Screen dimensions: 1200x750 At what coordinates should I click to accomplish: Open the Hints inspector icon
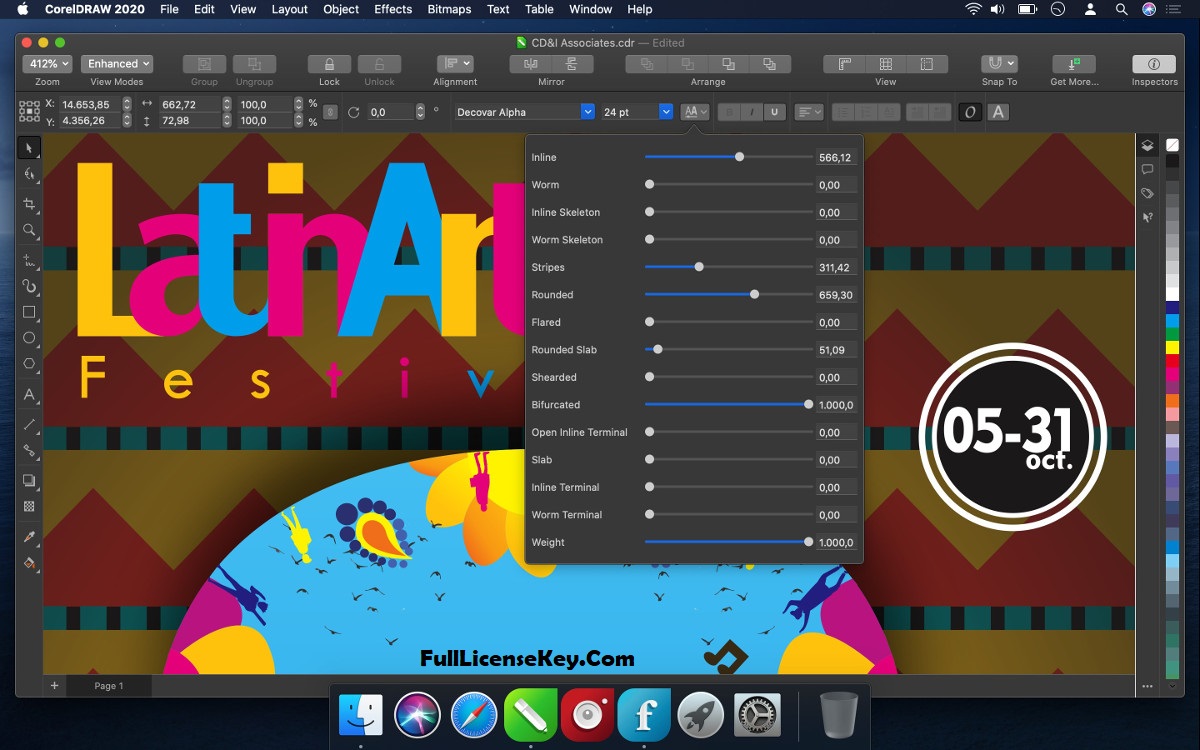(x=1147, y=217)
